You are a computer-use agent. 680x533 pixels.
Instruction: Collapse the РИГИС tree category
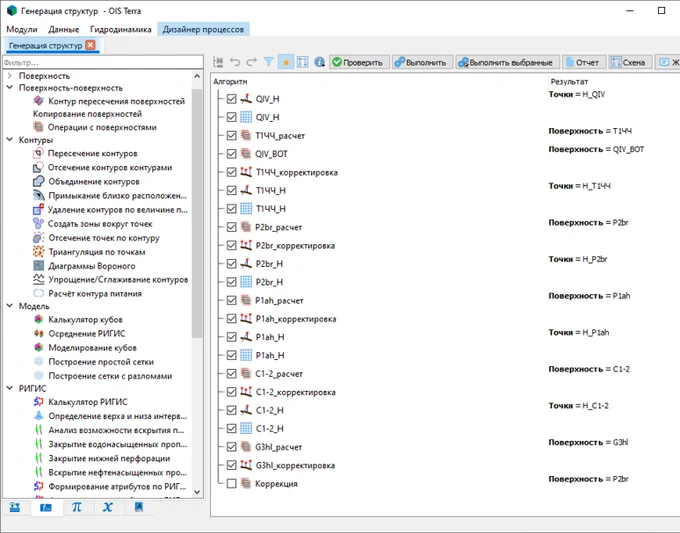9,388
